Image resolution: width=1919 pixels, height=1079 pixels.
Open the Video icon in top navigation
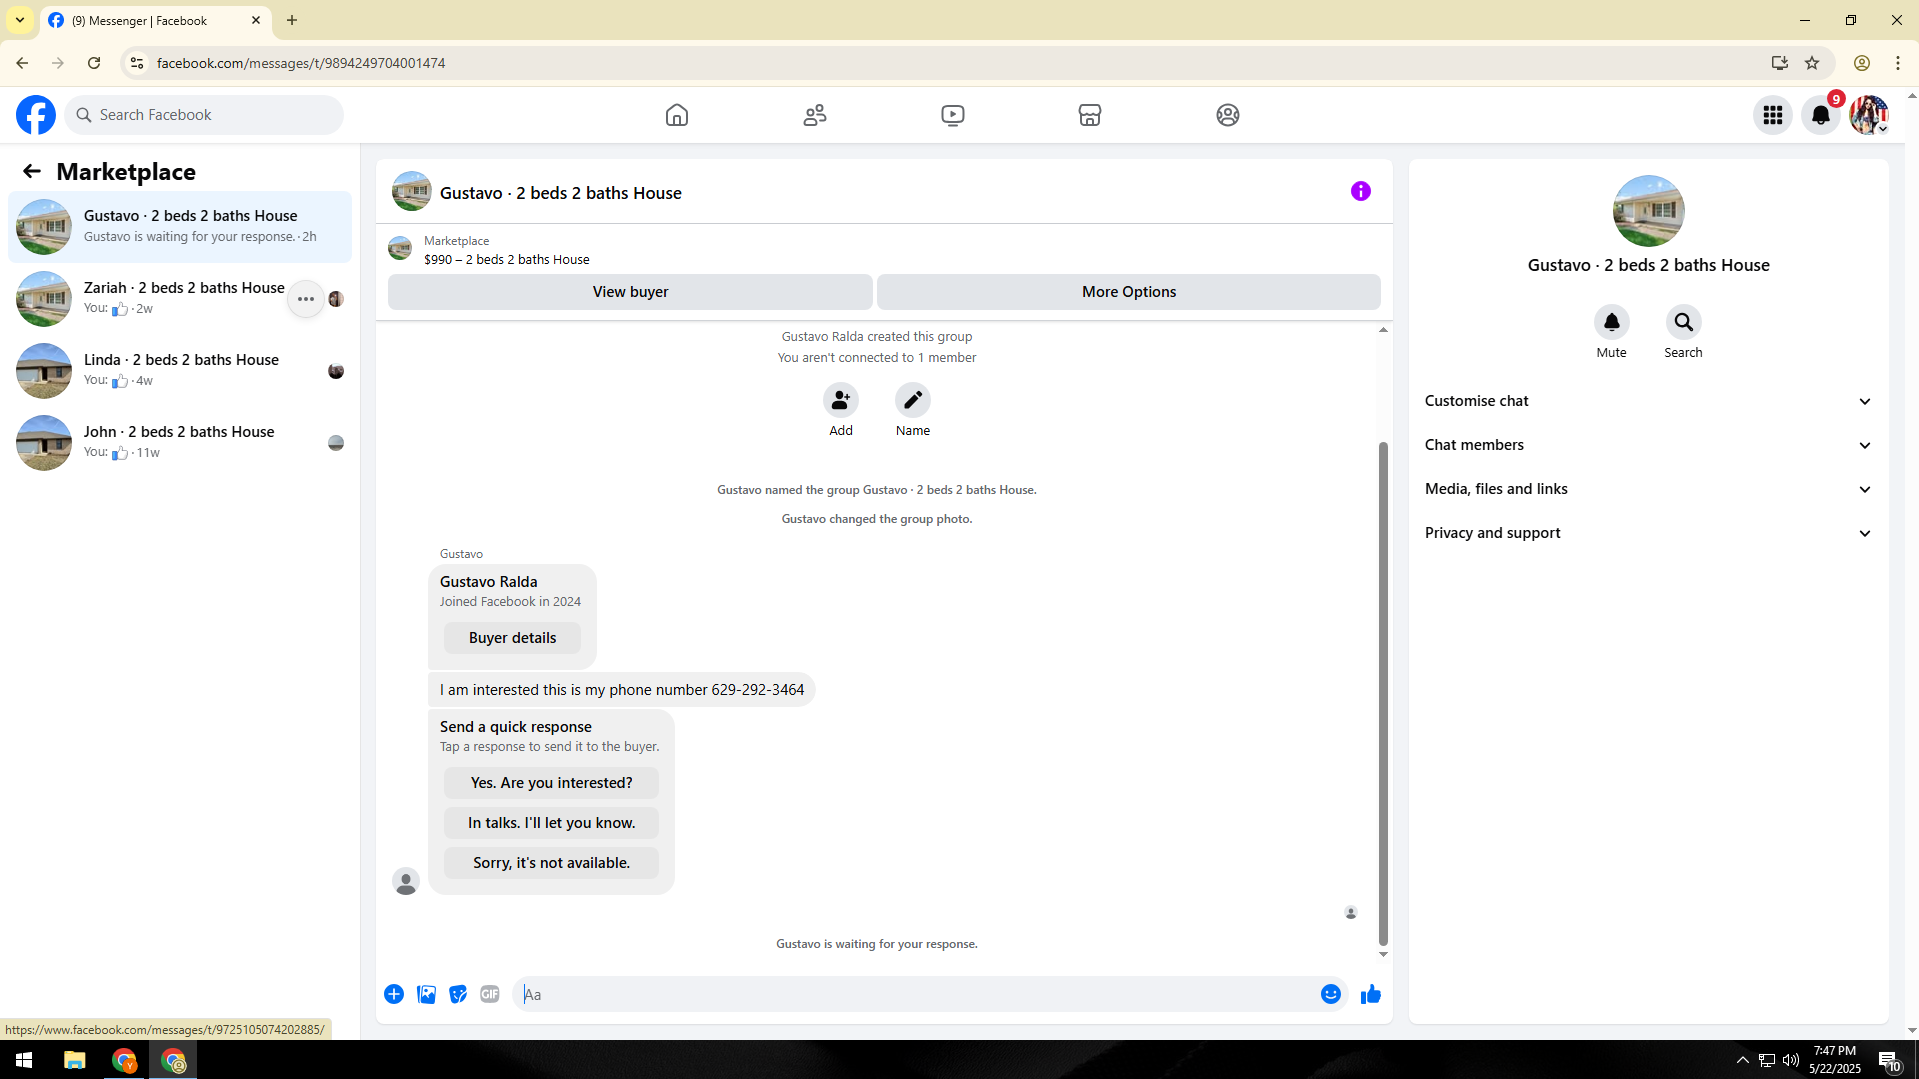(953, 115)
